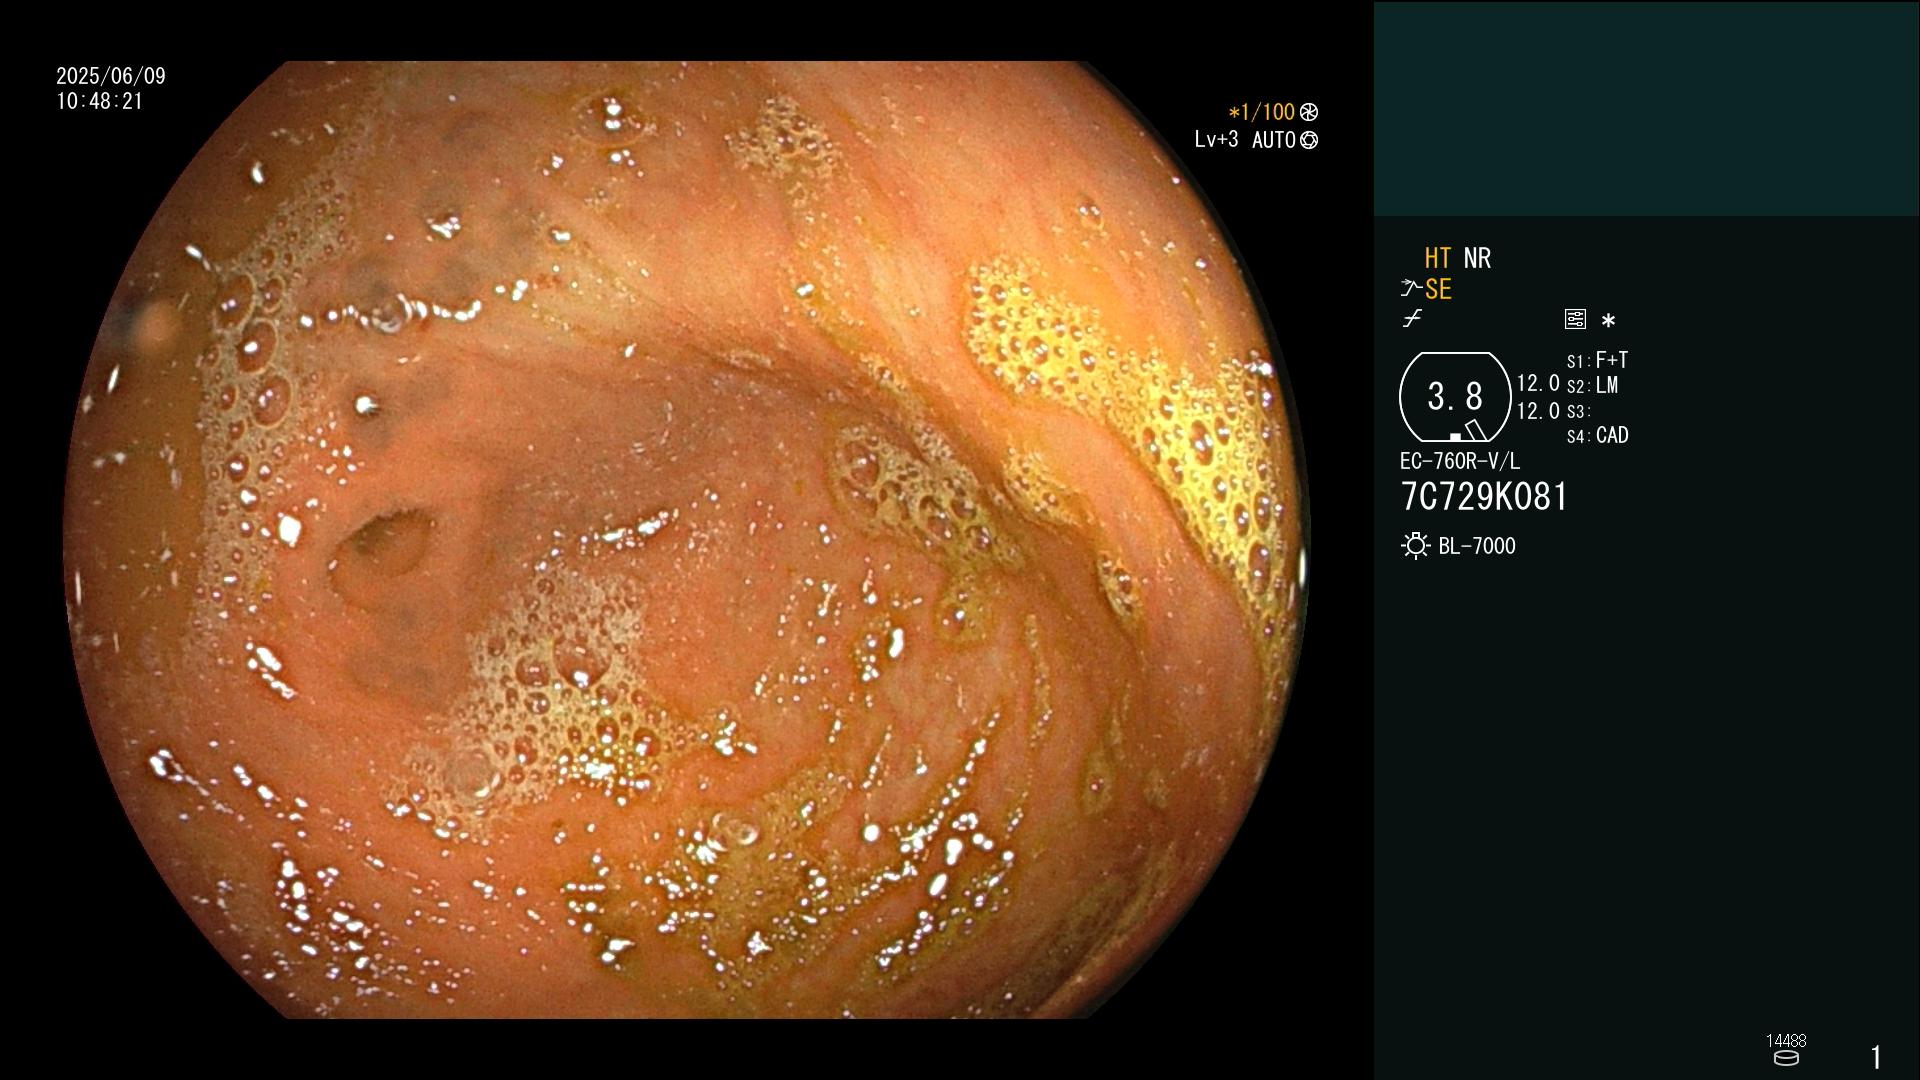
Task: Click the lower 12.0 value
Action: pos(1538,411)
